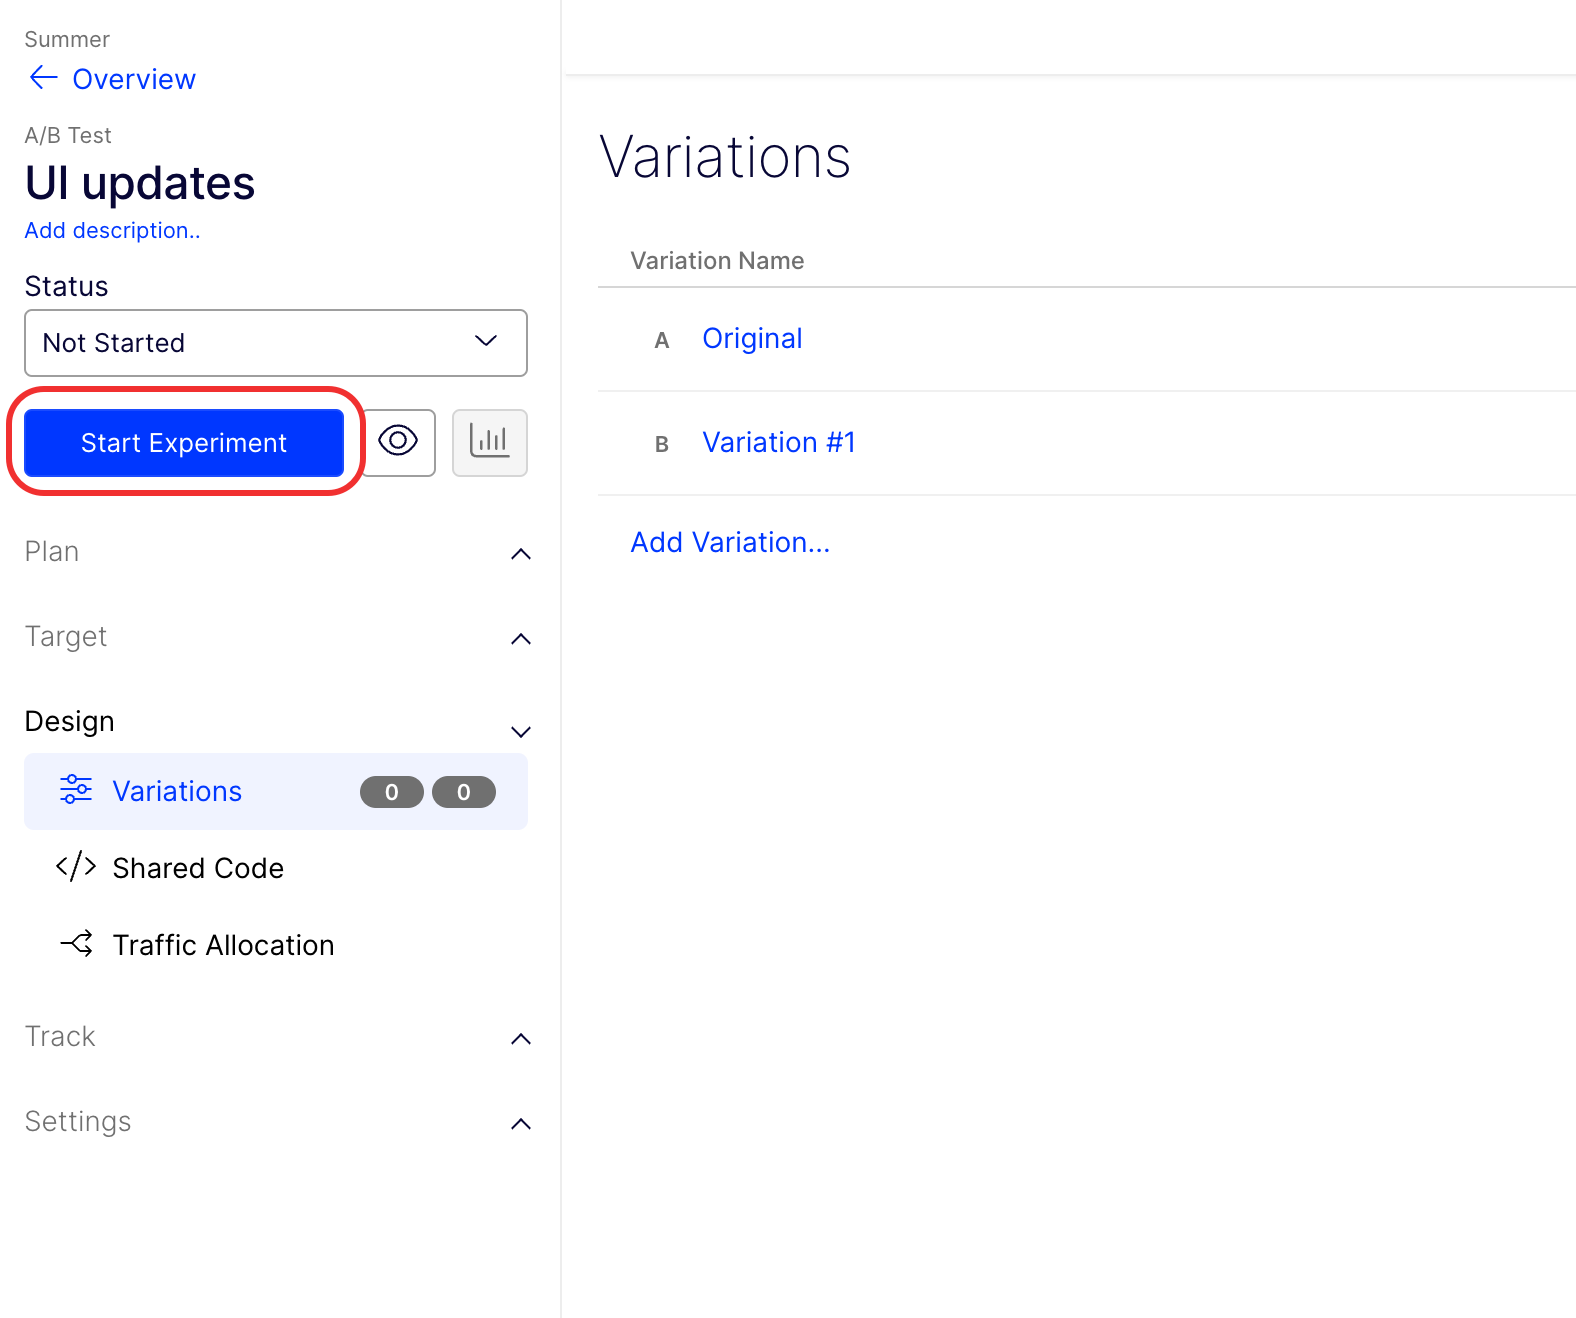Expand the Target section
The image size is (1576, 1318).
pyautogui.click(x=520, y=638)
